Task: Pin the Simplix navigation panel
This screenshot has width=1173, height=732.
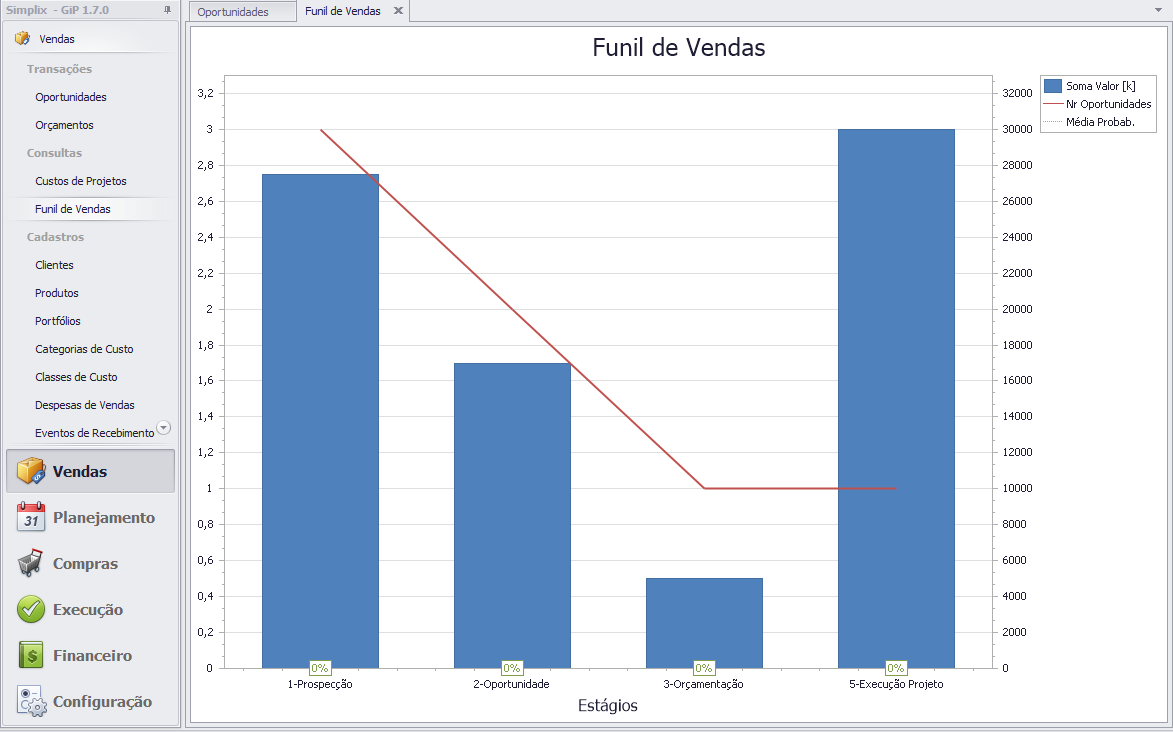Action: point(167,10)
